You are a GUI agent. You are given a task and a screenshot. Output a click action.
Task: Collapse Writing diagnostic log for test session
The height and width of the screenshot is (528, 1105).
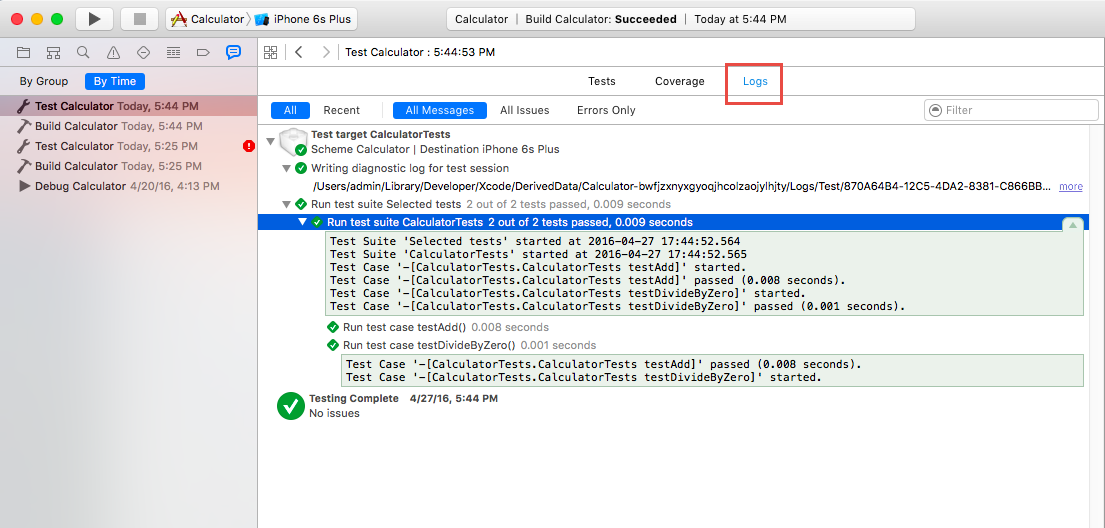tap(286, 168)
